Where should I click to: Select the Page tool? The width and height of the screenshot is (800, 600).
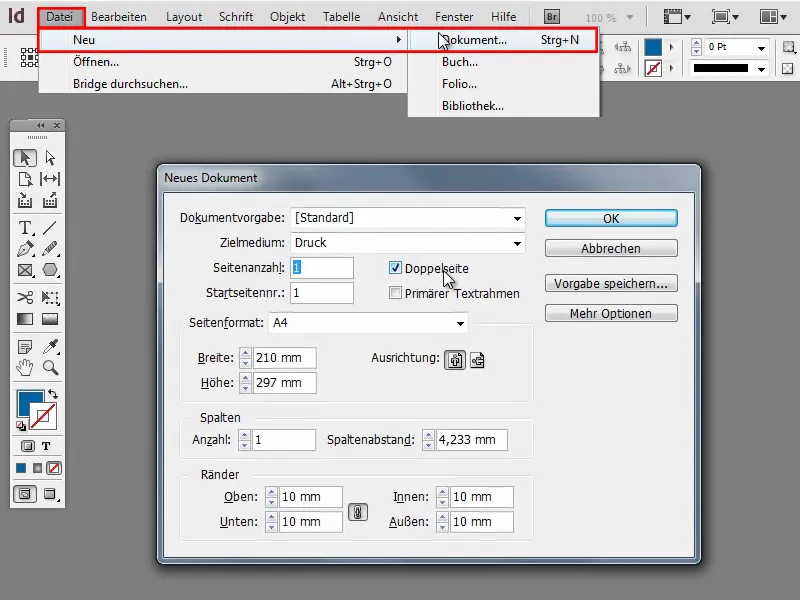[x=24, y=179]
